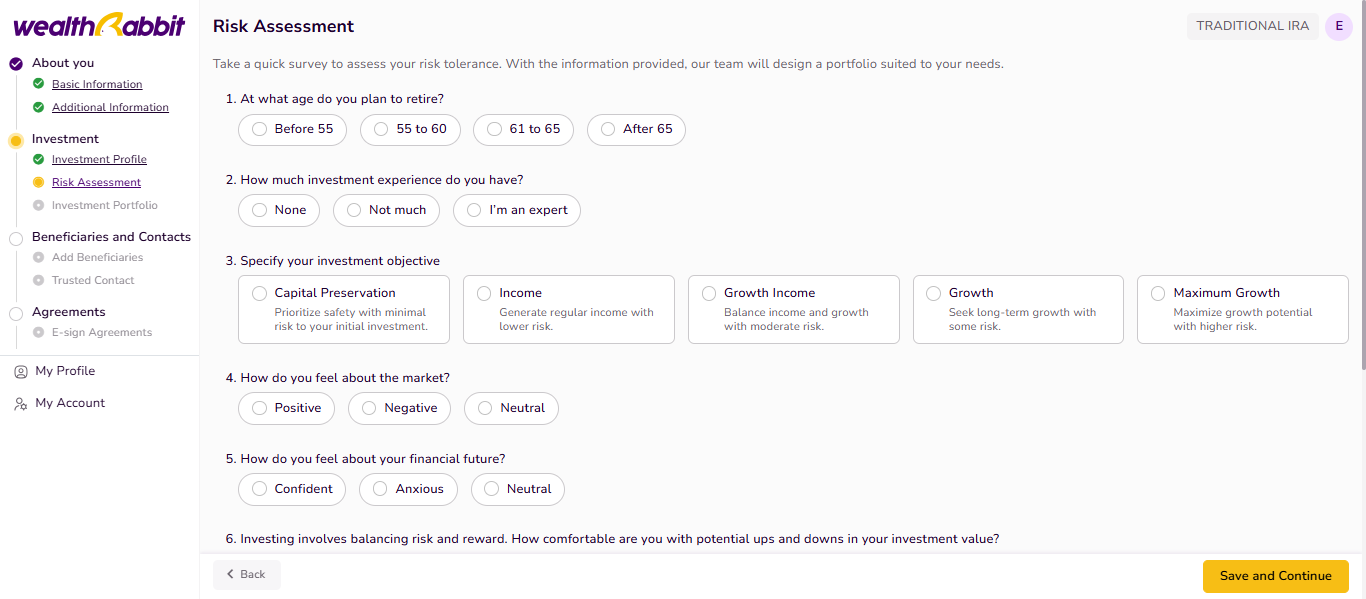Click the yellow status dot beside Risk Assessment
The width and height of the screenshot is (1366, 599).
coord(39,182)
